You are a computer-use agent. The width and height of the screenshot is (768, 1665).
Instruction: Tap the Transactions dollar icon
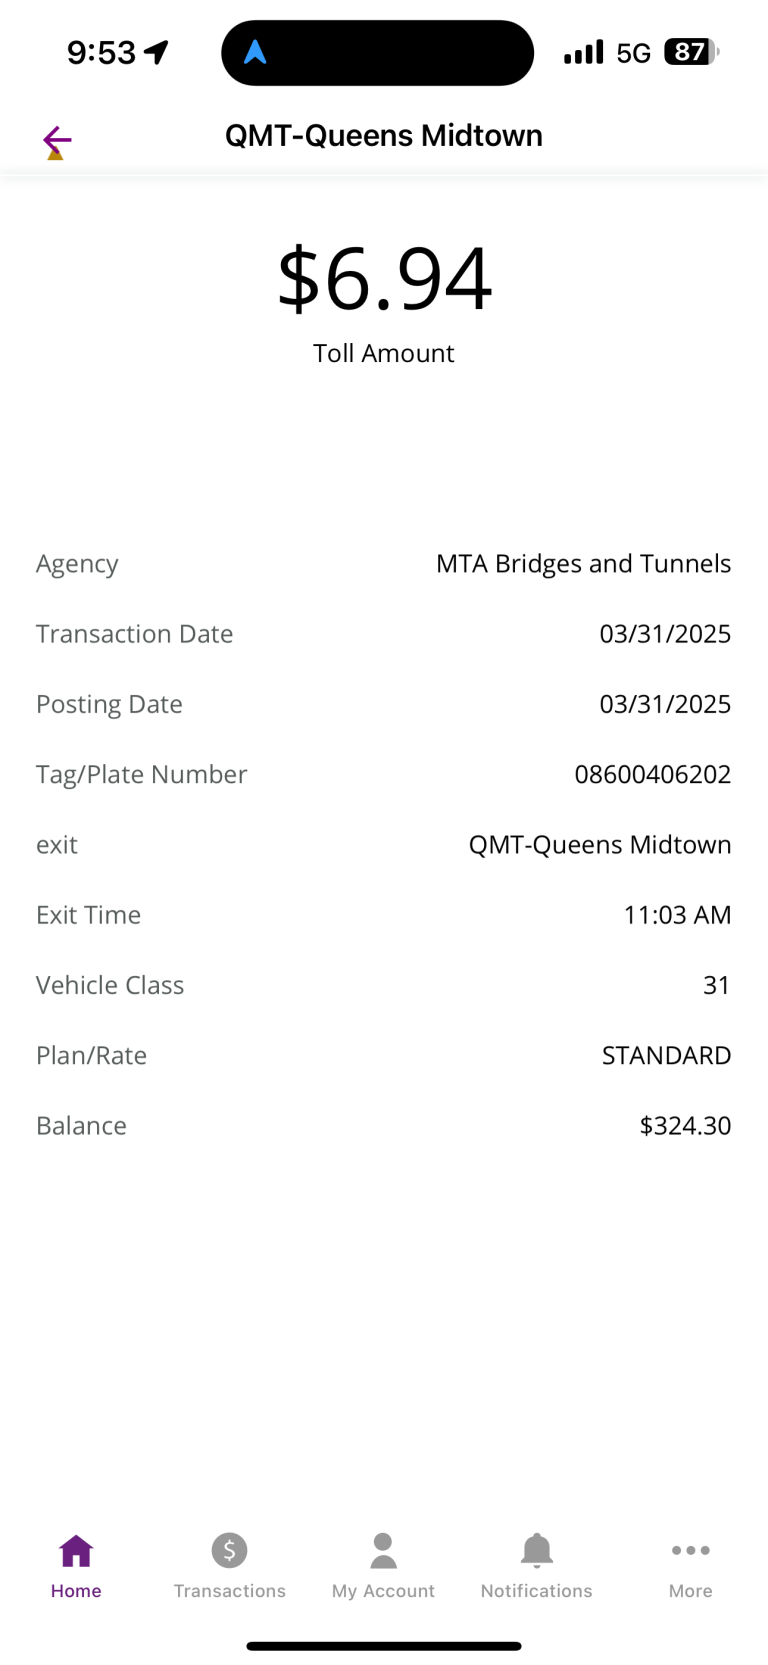pyautogui.click(x=229, y=1551)
